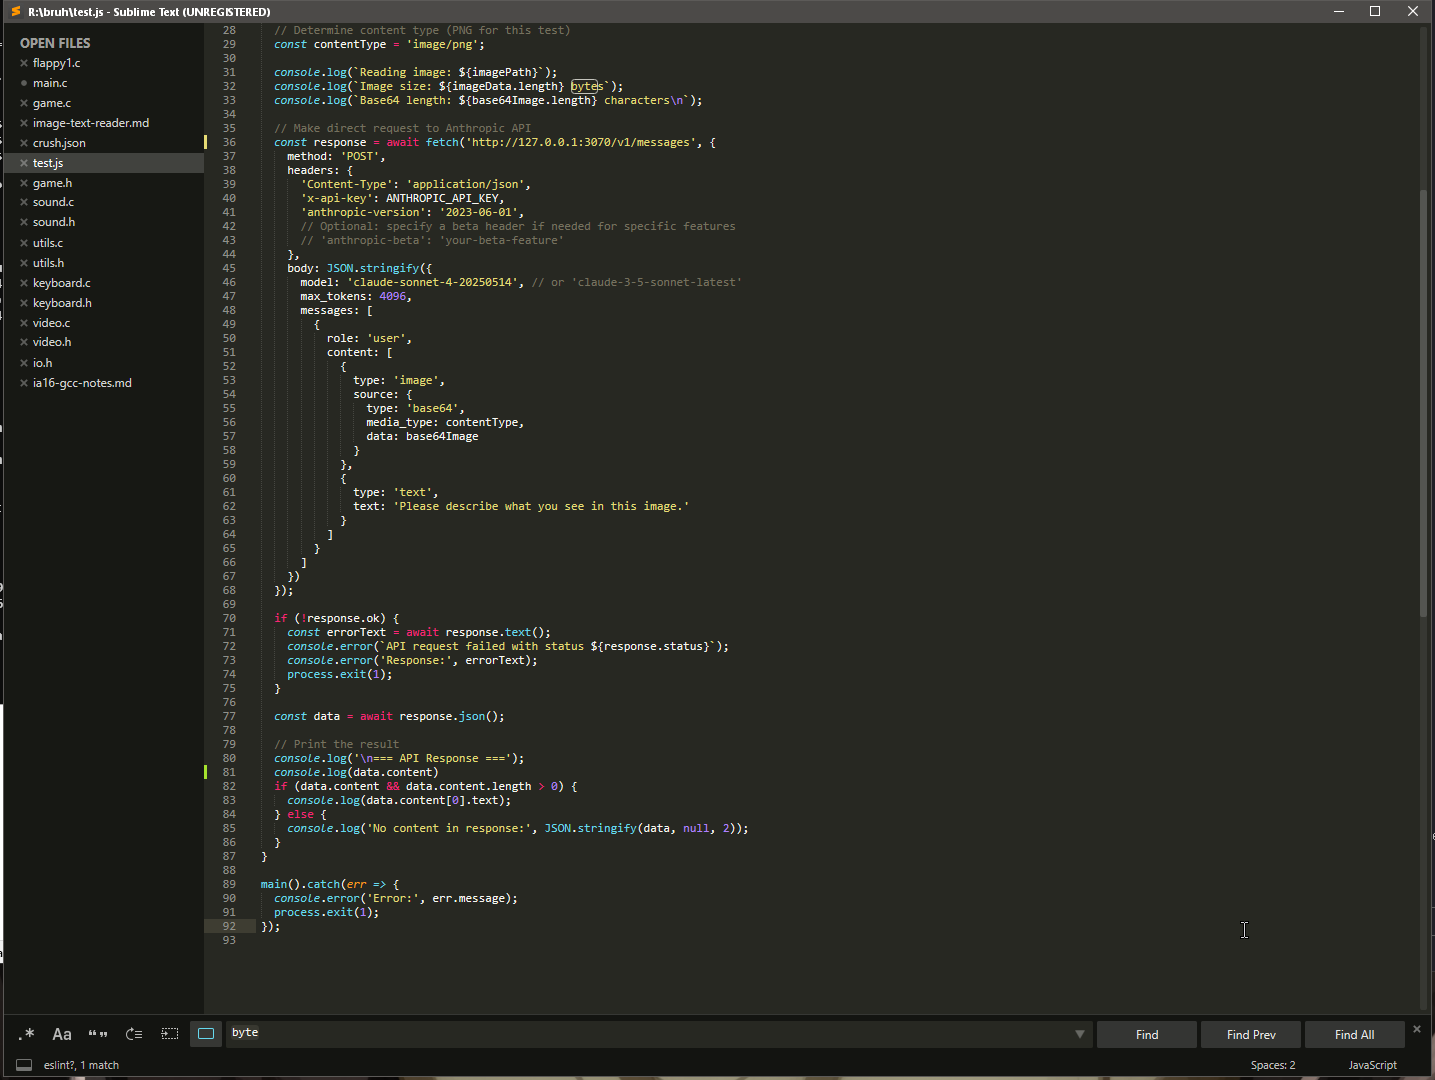The height and width of the screenshot is (1080, 1435).
Task: Close flappy1.c using its X icon
Action: pyautogui.click(x=24, y=63)
